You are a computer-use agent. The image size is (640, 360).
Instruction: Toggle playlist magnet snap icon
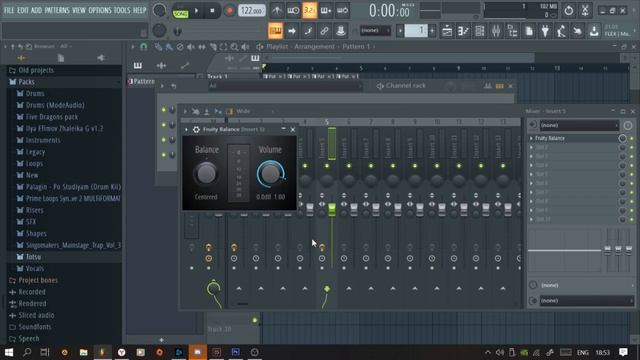click(144, 47)
